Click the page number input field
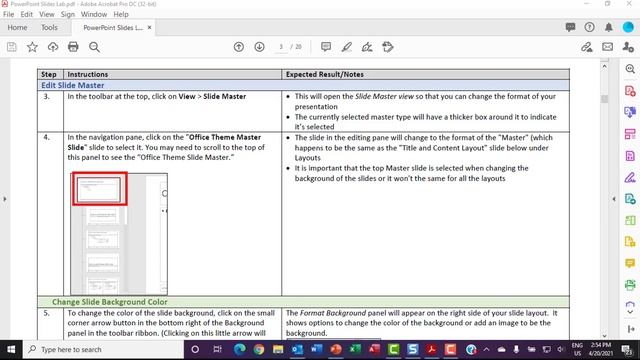640x360 pixels. (281, 47)
